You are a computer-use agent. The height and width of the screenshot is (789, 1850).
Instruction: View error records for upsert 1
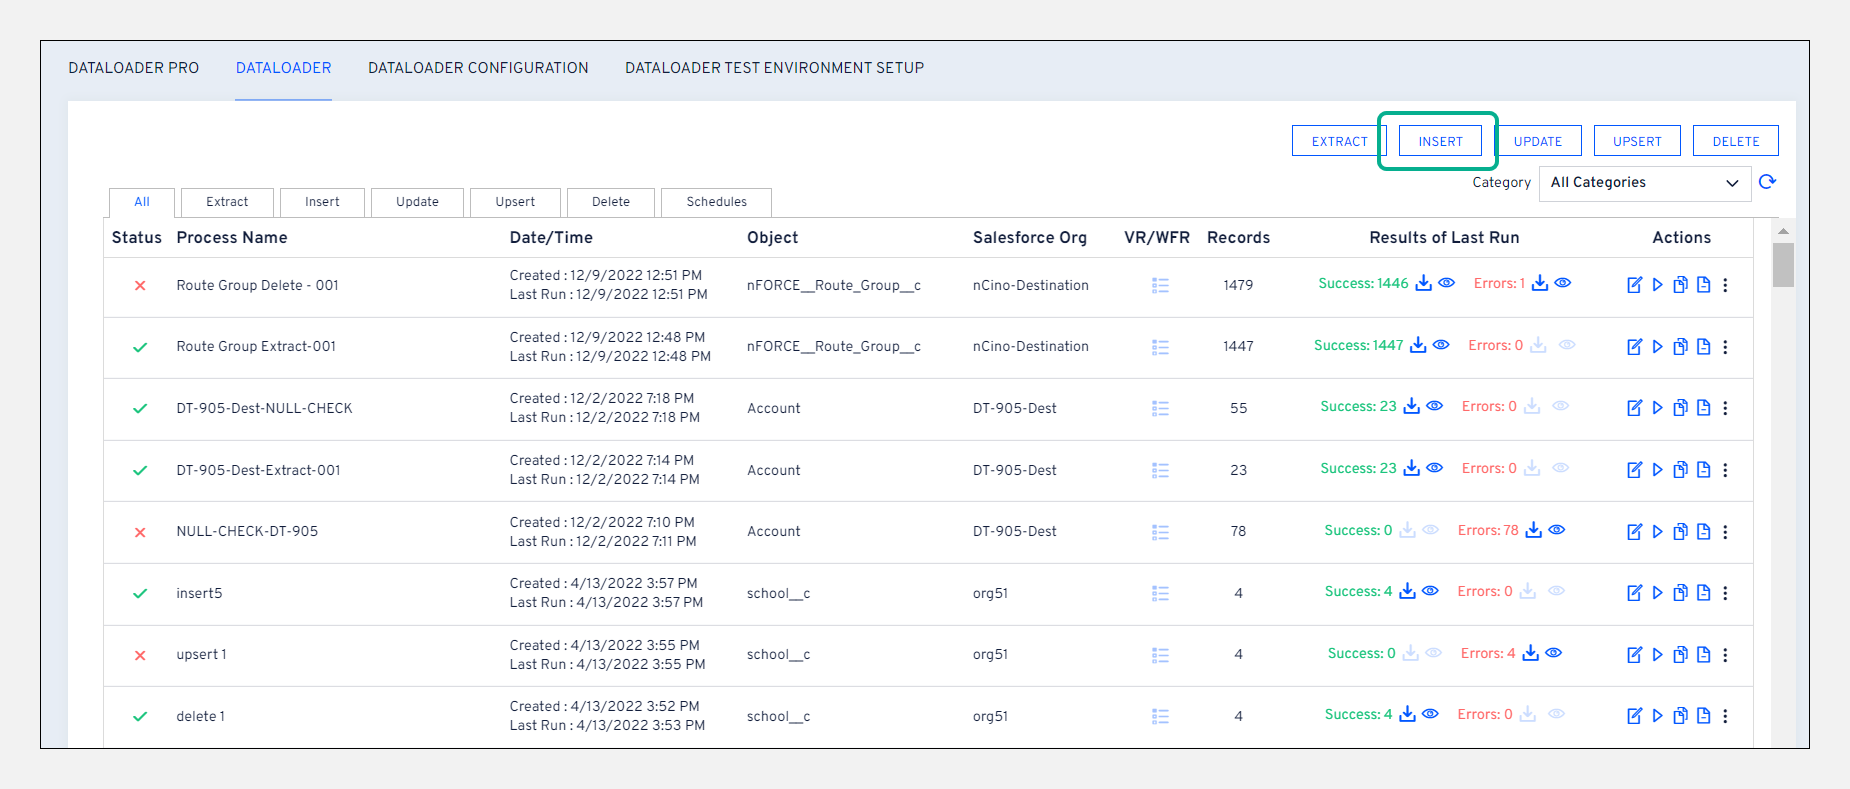(x=1554, y=653)
